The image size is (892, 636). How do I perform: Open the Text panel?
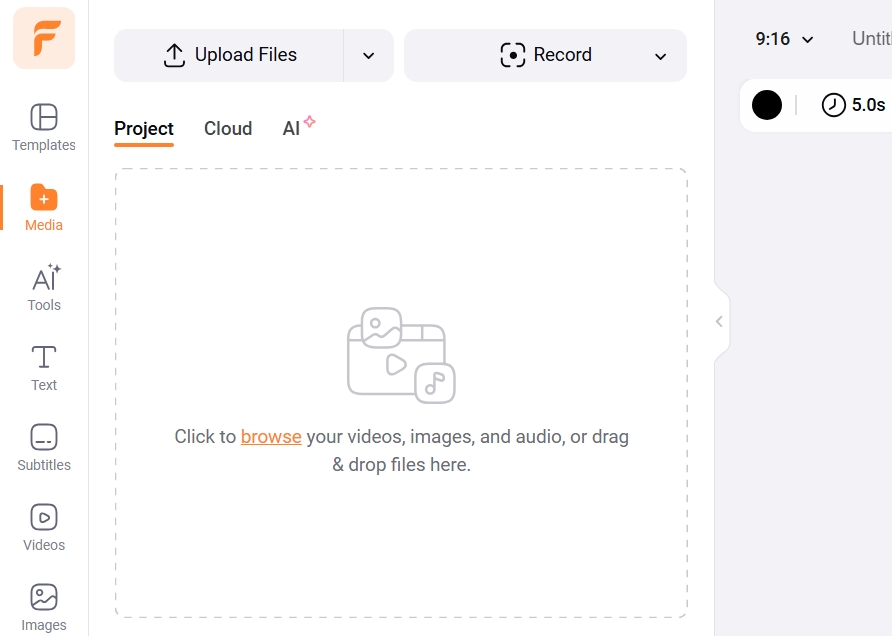click(44, 367)
